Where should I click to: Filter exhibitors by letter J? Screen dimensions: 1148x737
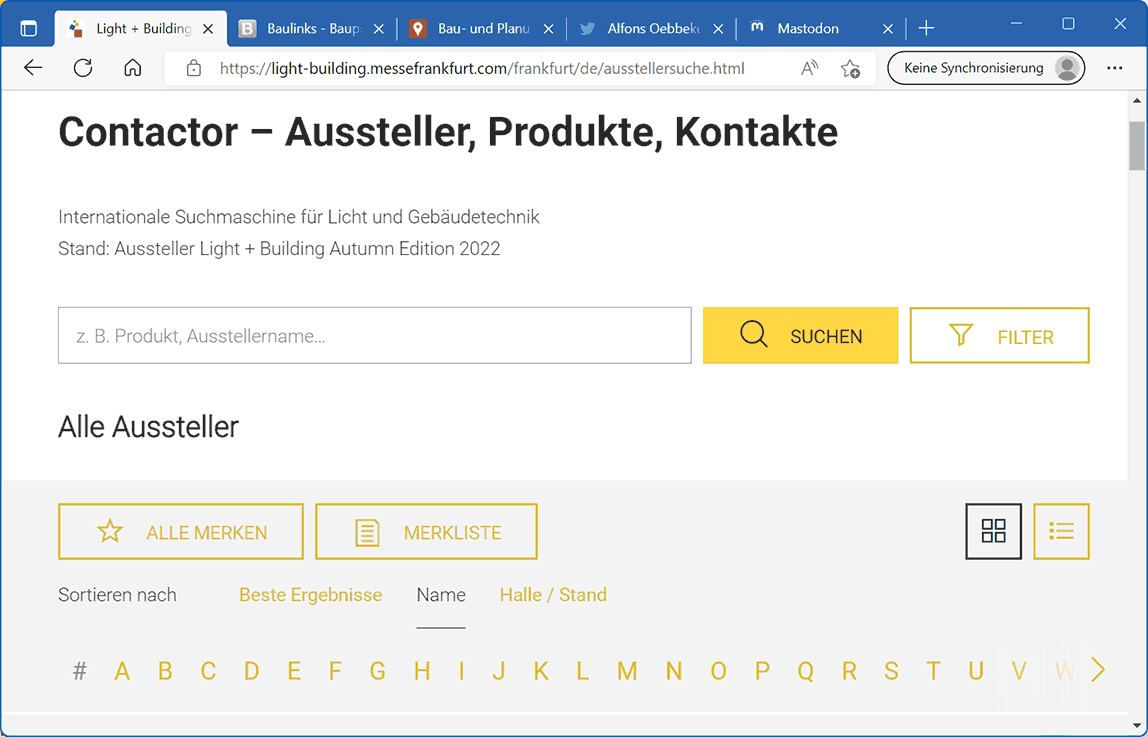tap(499, 670)
